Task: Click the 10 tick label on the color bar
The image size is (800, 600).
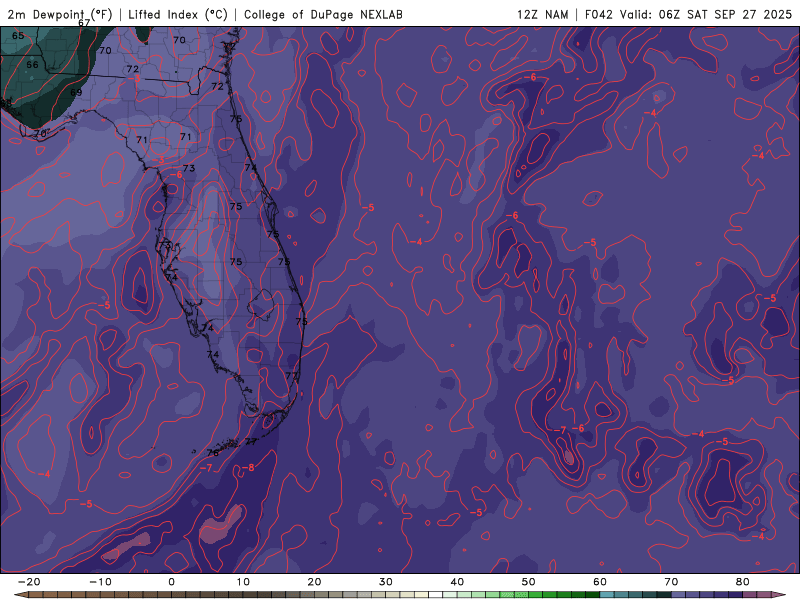Action: [243, 582]
